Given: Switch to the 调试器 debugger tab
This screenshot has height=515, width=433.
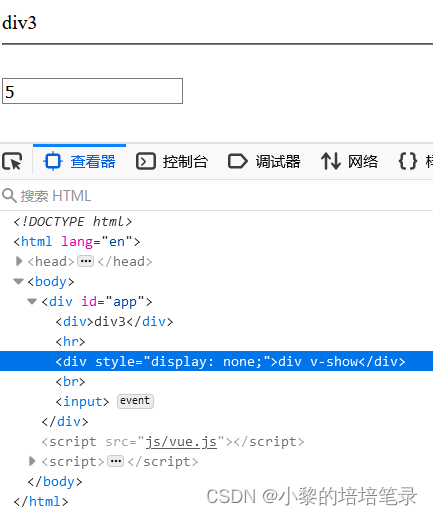Looking at the screenshot, I should point(264,161).
